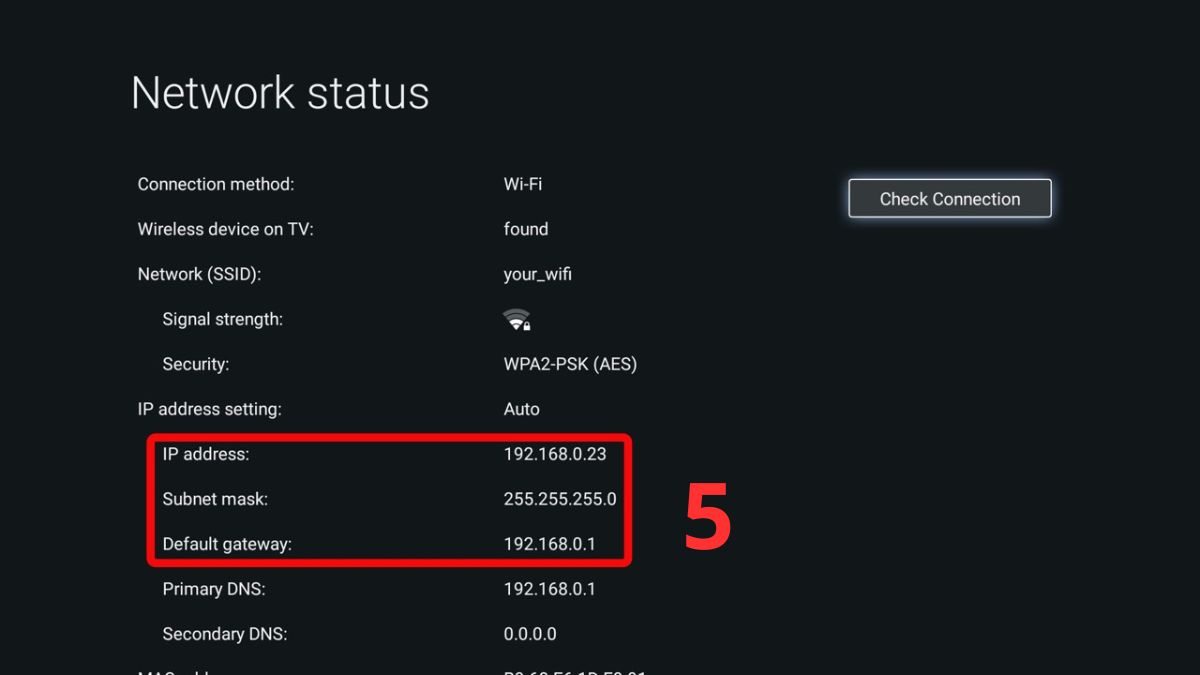Viewport: 1200px width, 675px height.
Task: Click the WPA2-PSK (AES) security value
Action: click(x=570, y=364)
